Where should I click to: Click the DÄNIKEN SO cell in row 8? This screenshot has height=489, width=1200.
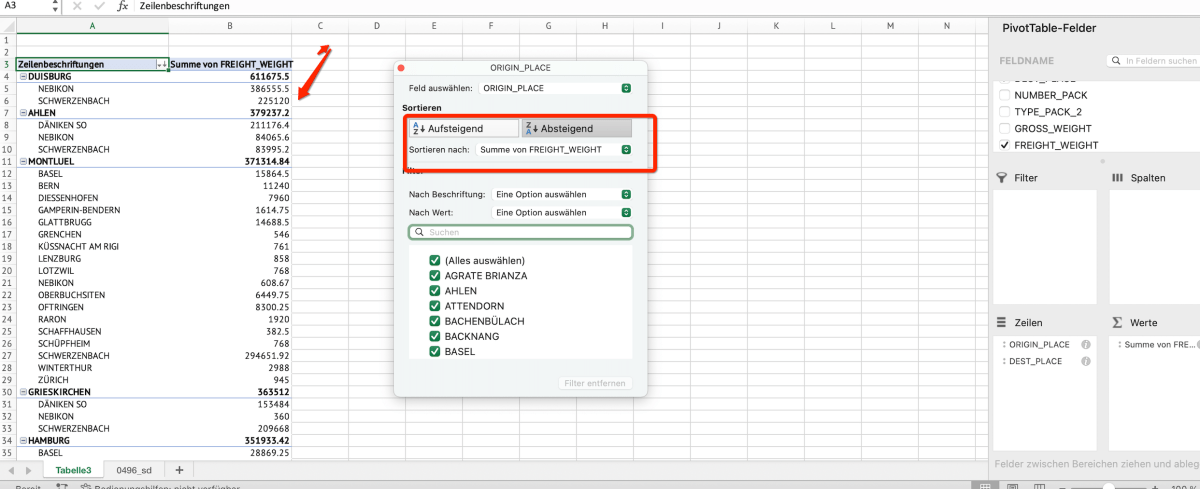click(x=92, y=125)
